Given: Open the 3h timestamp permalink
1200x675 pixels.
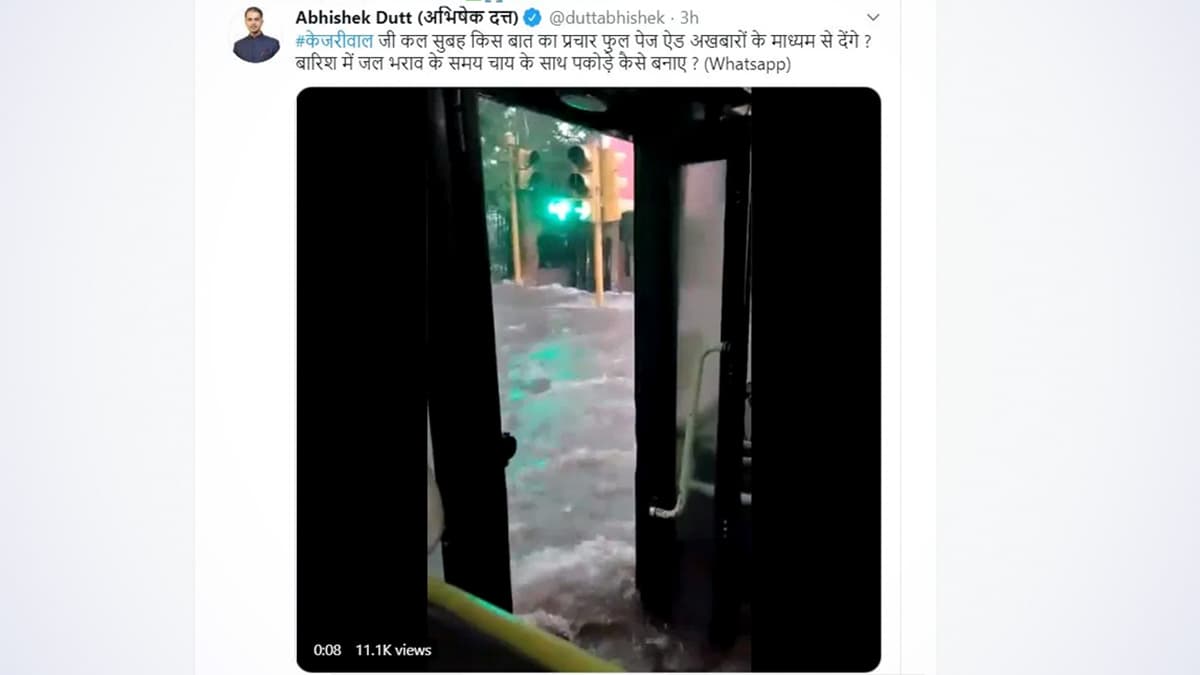Looking at the screenshot, I should pos(689,17).
